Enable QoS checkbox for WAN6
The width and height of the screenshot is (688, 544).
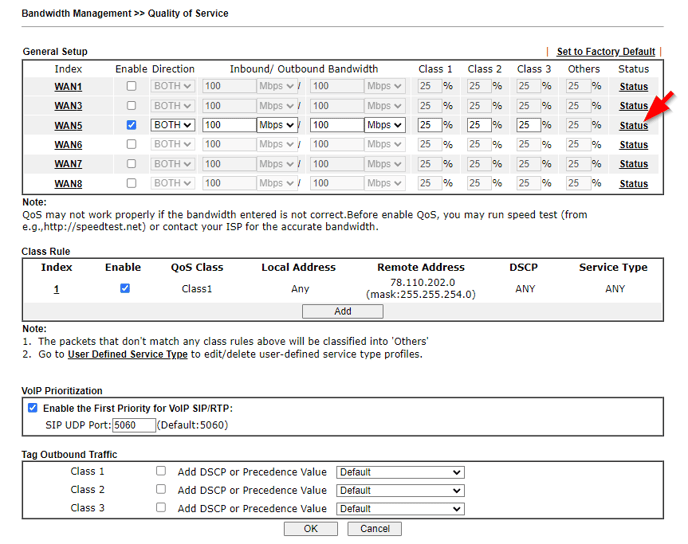coord(131,144)
